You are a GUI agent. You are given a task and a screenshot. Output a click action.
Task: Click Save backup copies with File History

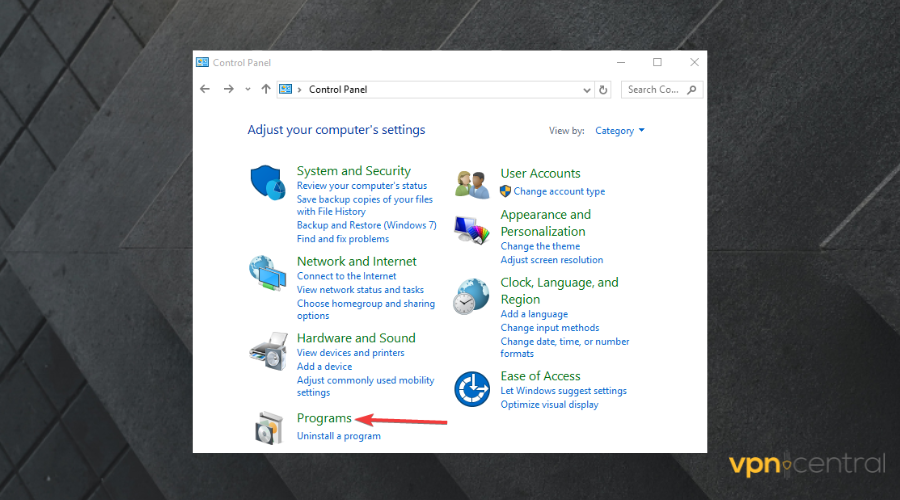point(364,206)
